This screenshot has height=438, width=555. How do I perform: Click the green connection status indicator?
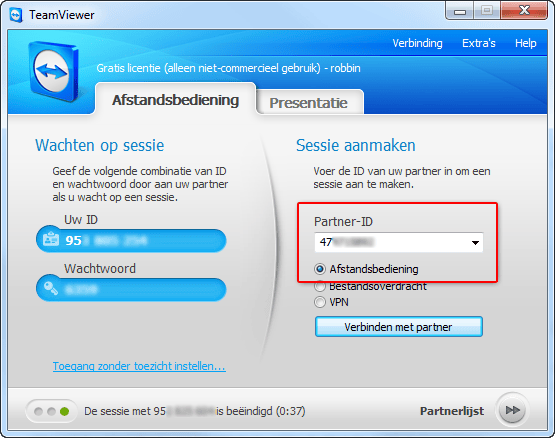64,411
